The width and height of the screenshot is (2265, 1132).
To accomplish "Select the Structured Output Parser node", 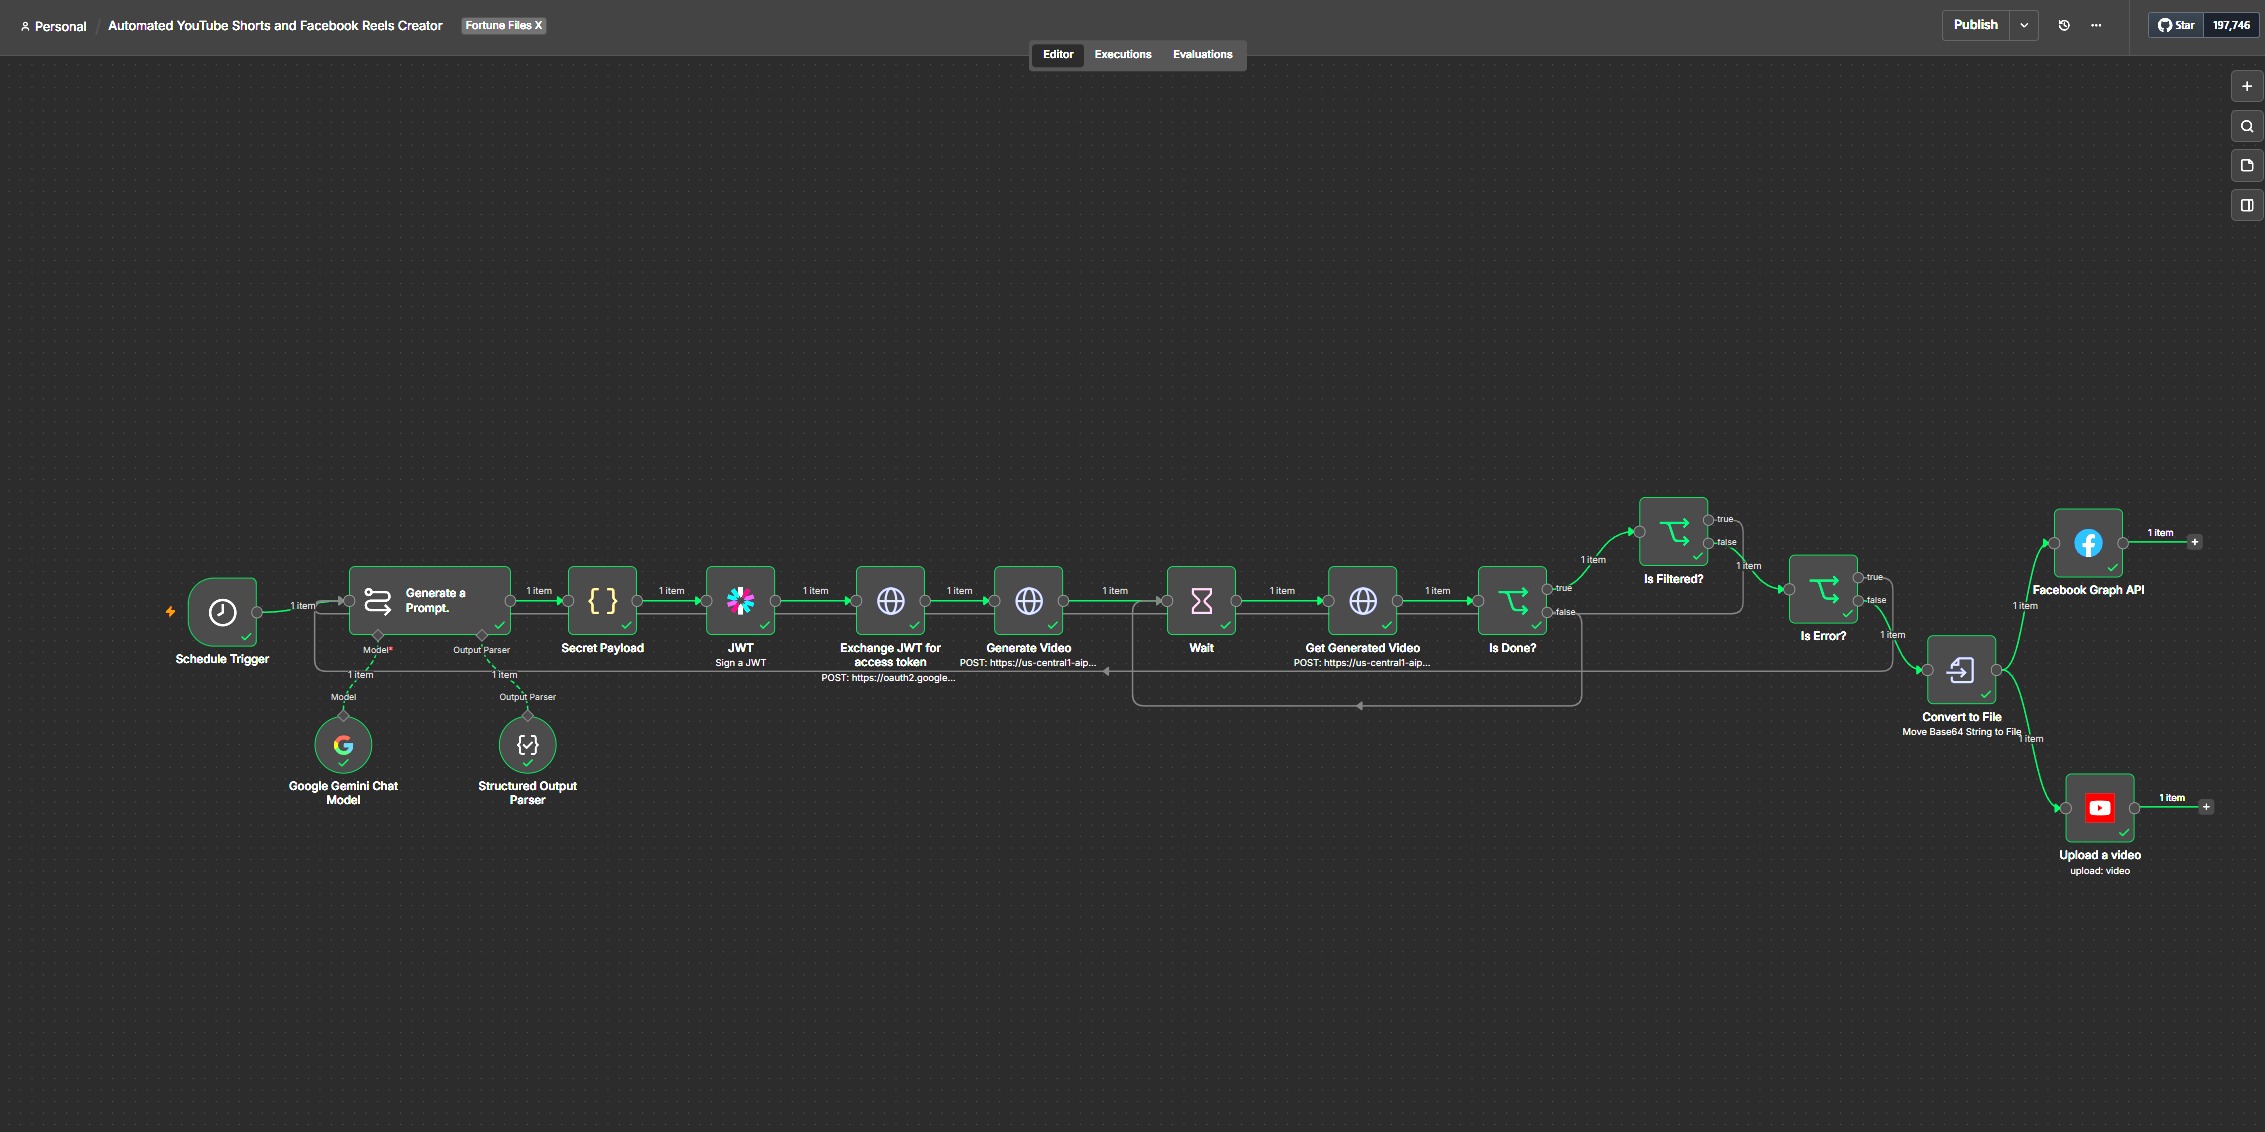I will 527,745.
